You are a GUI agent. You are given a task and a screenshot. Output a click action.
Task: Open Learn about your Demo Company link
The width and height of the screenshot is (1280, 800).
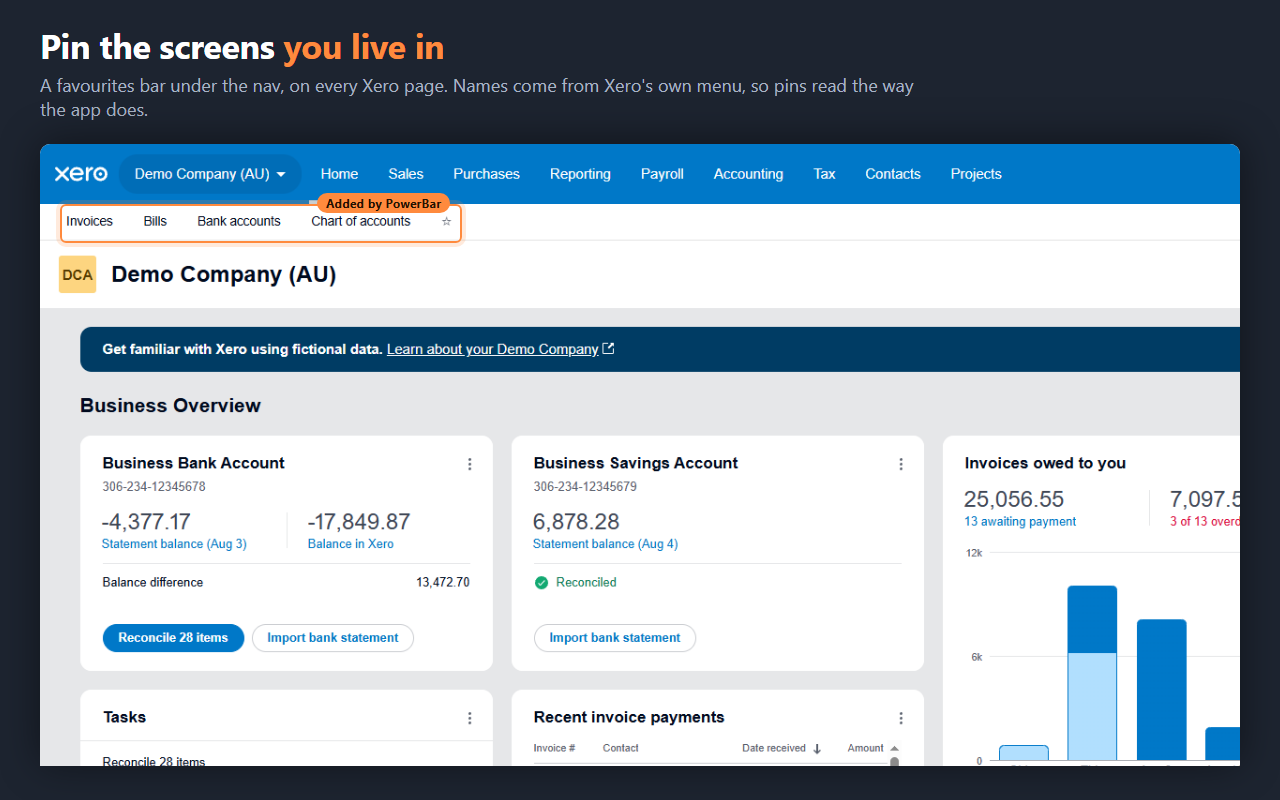coord(500,349)
